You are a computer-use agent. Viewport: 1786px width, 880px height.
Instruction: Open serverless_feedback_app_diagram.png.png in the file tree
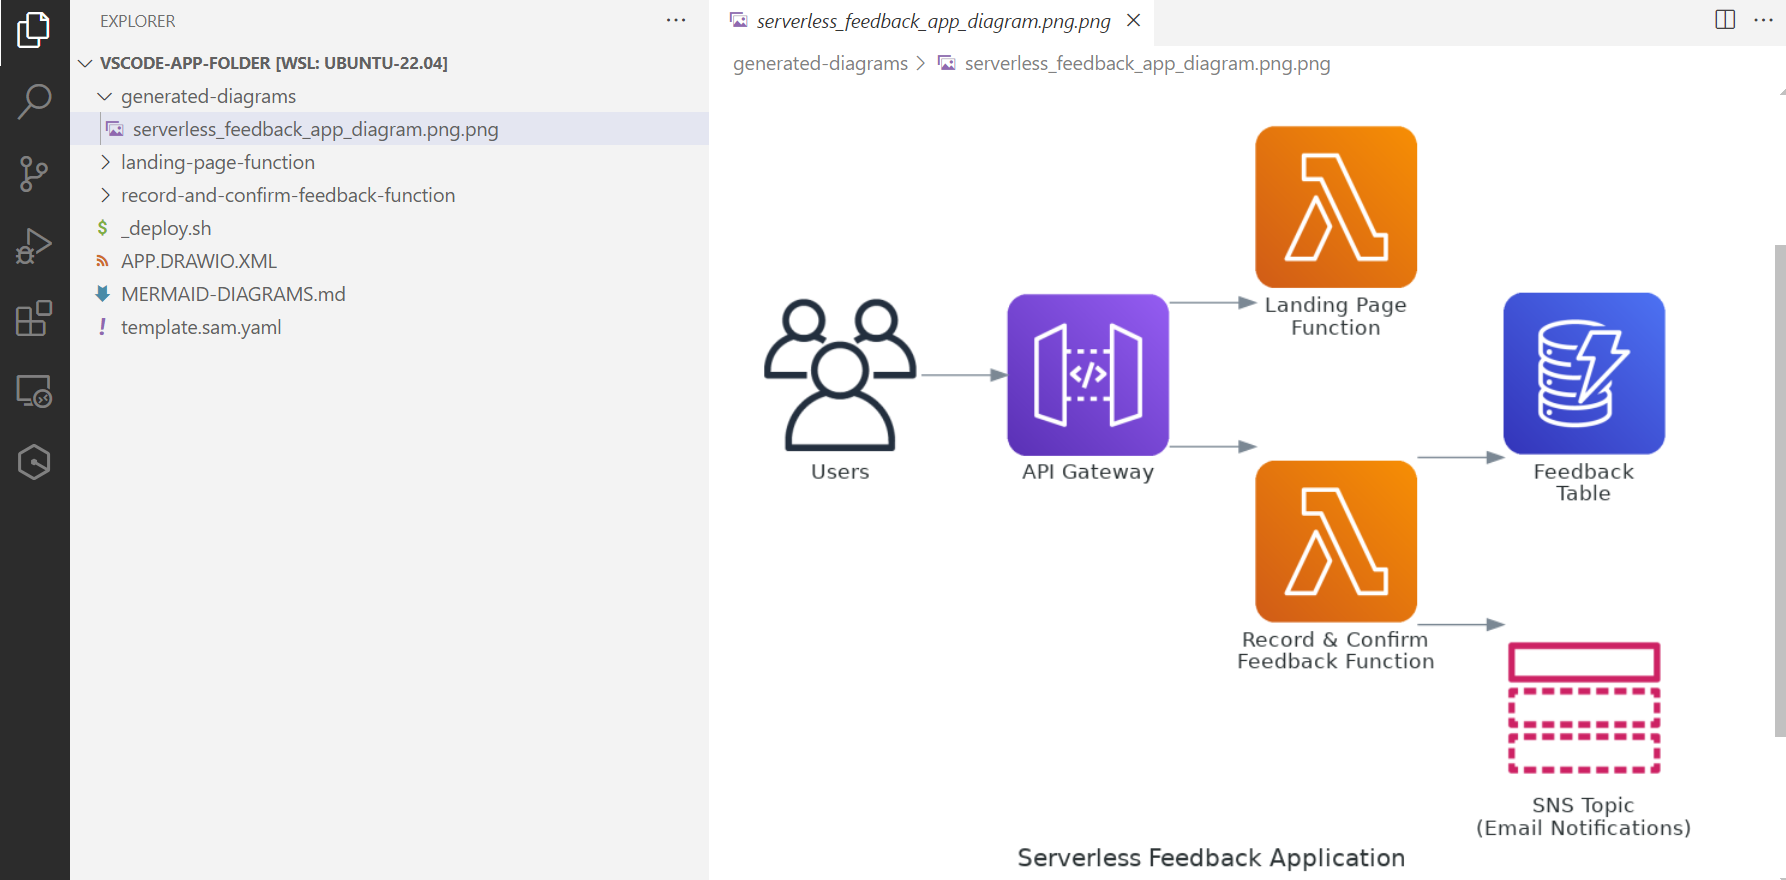click(x=390, y=129)
